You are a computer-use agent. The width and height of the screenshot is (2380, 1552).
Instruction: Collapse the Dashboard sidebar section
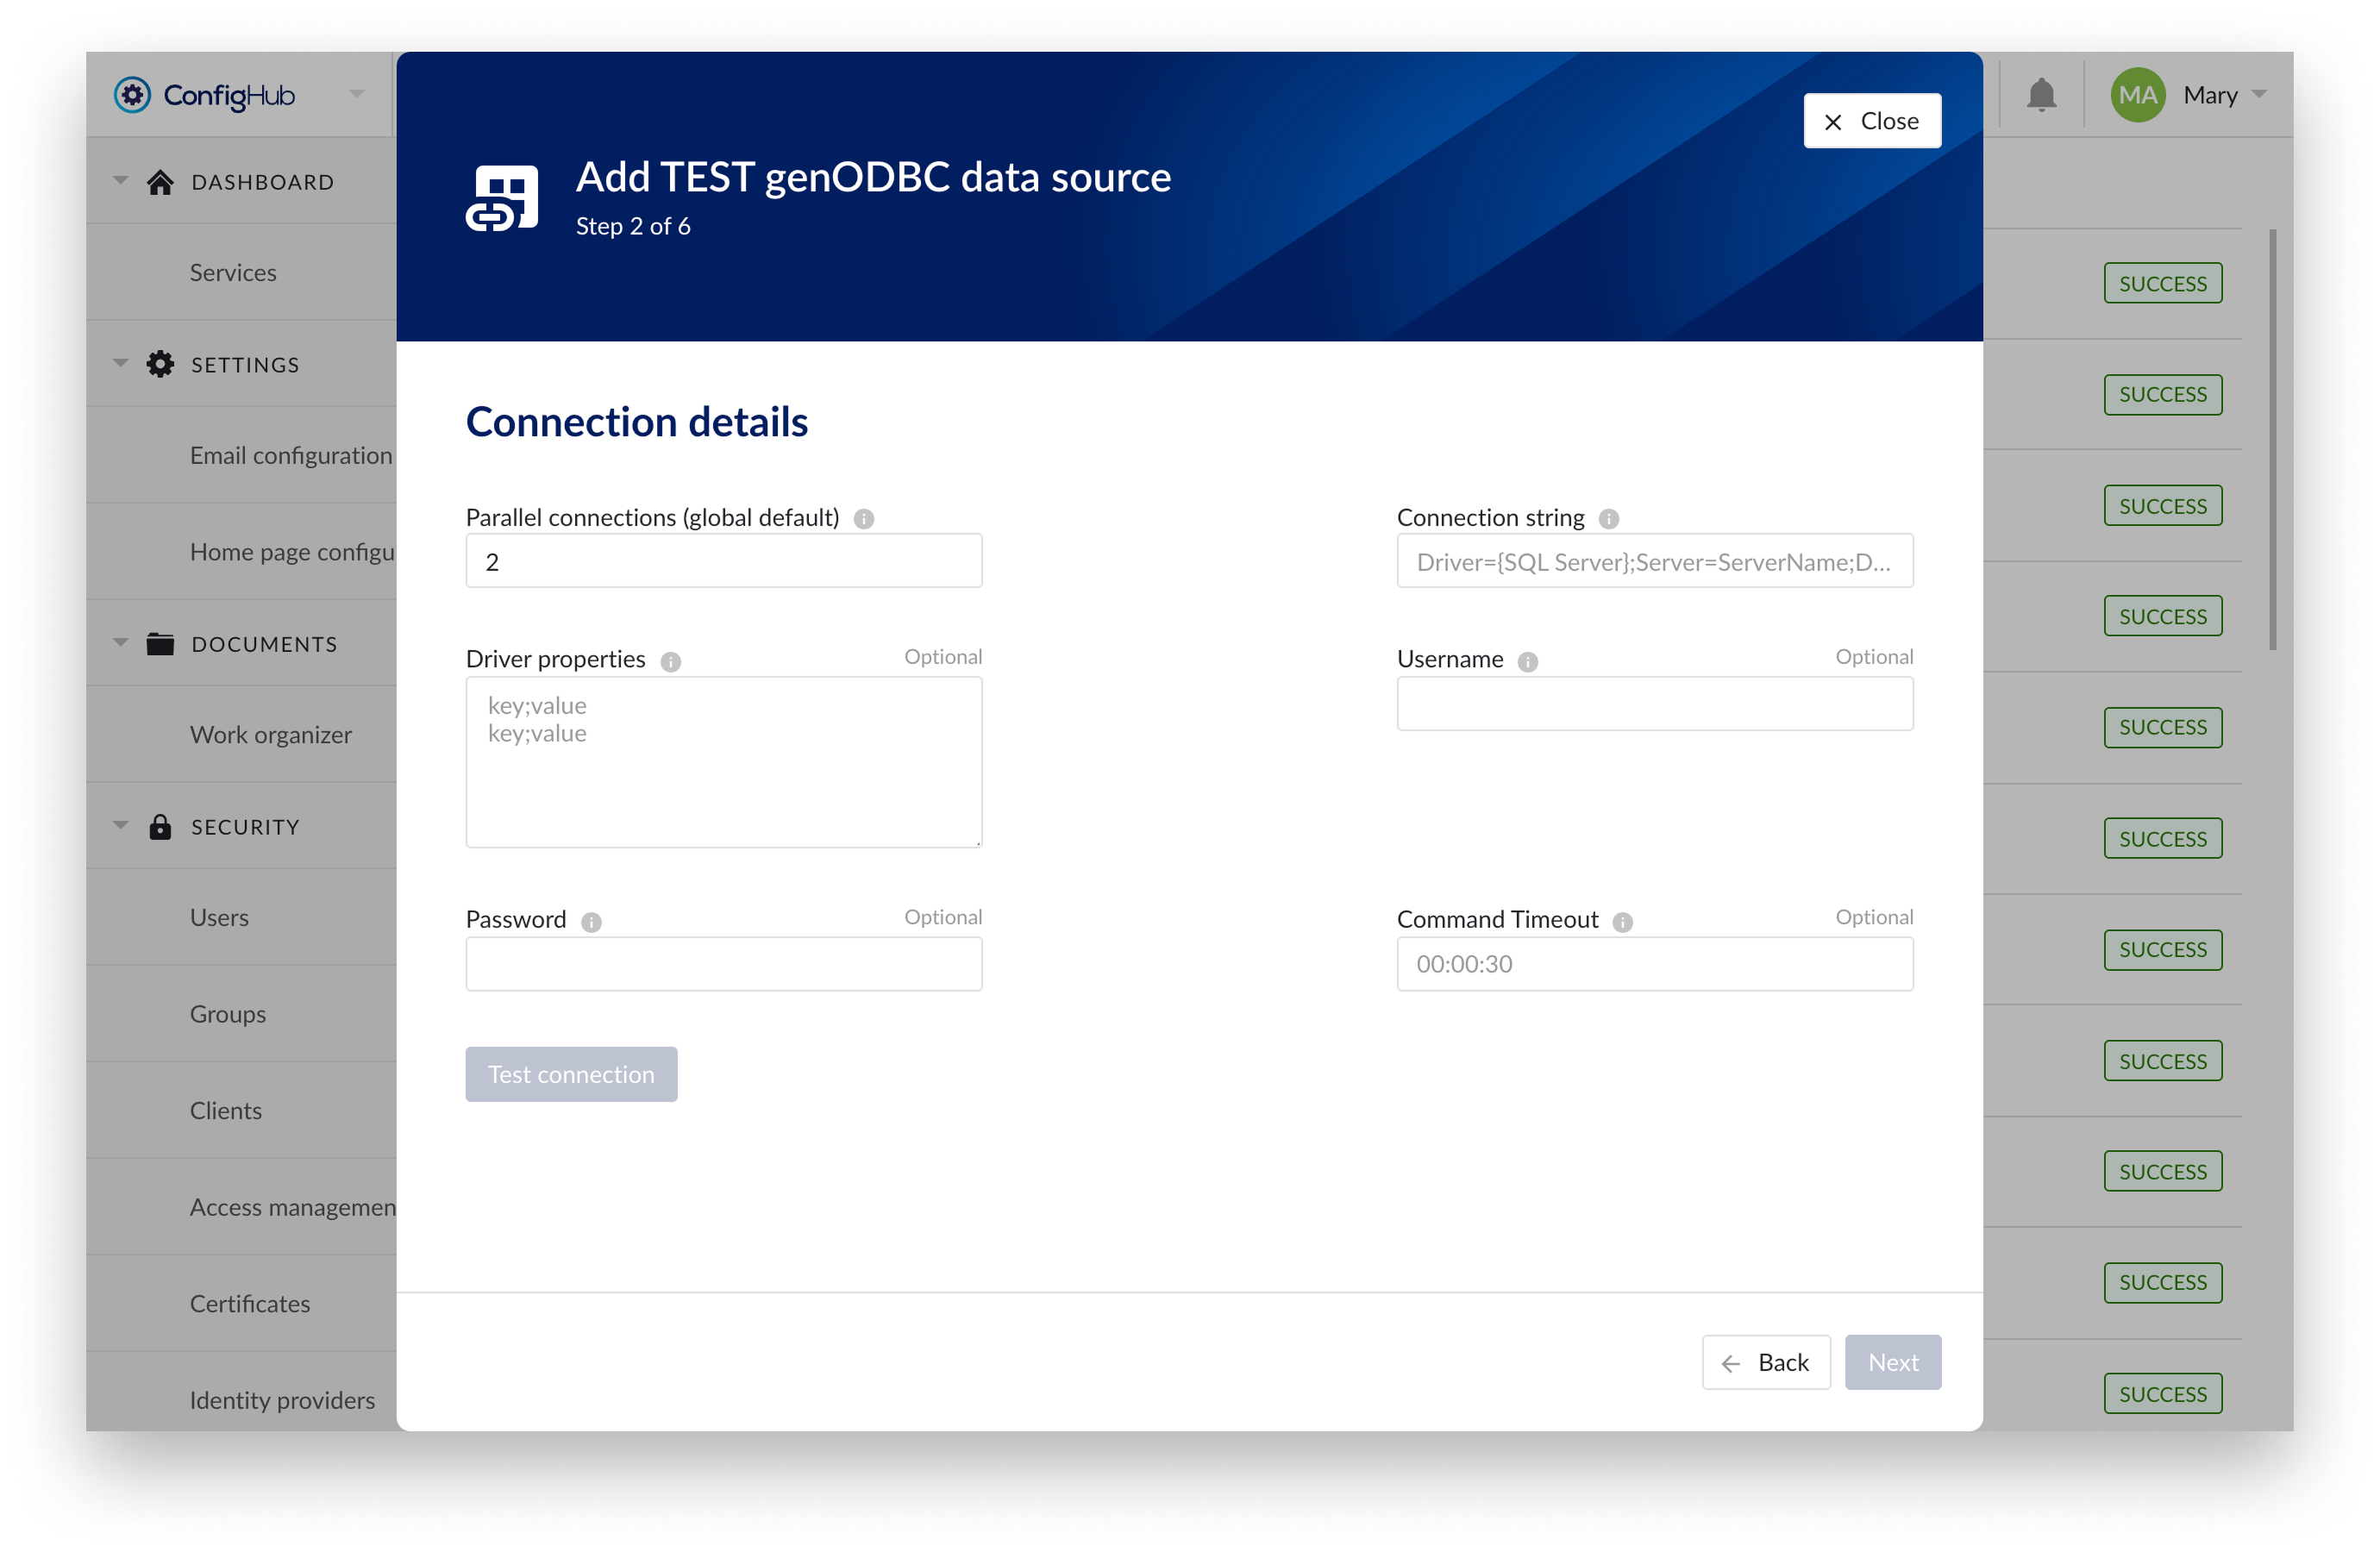pyautogui.click(x=121, y=181)
